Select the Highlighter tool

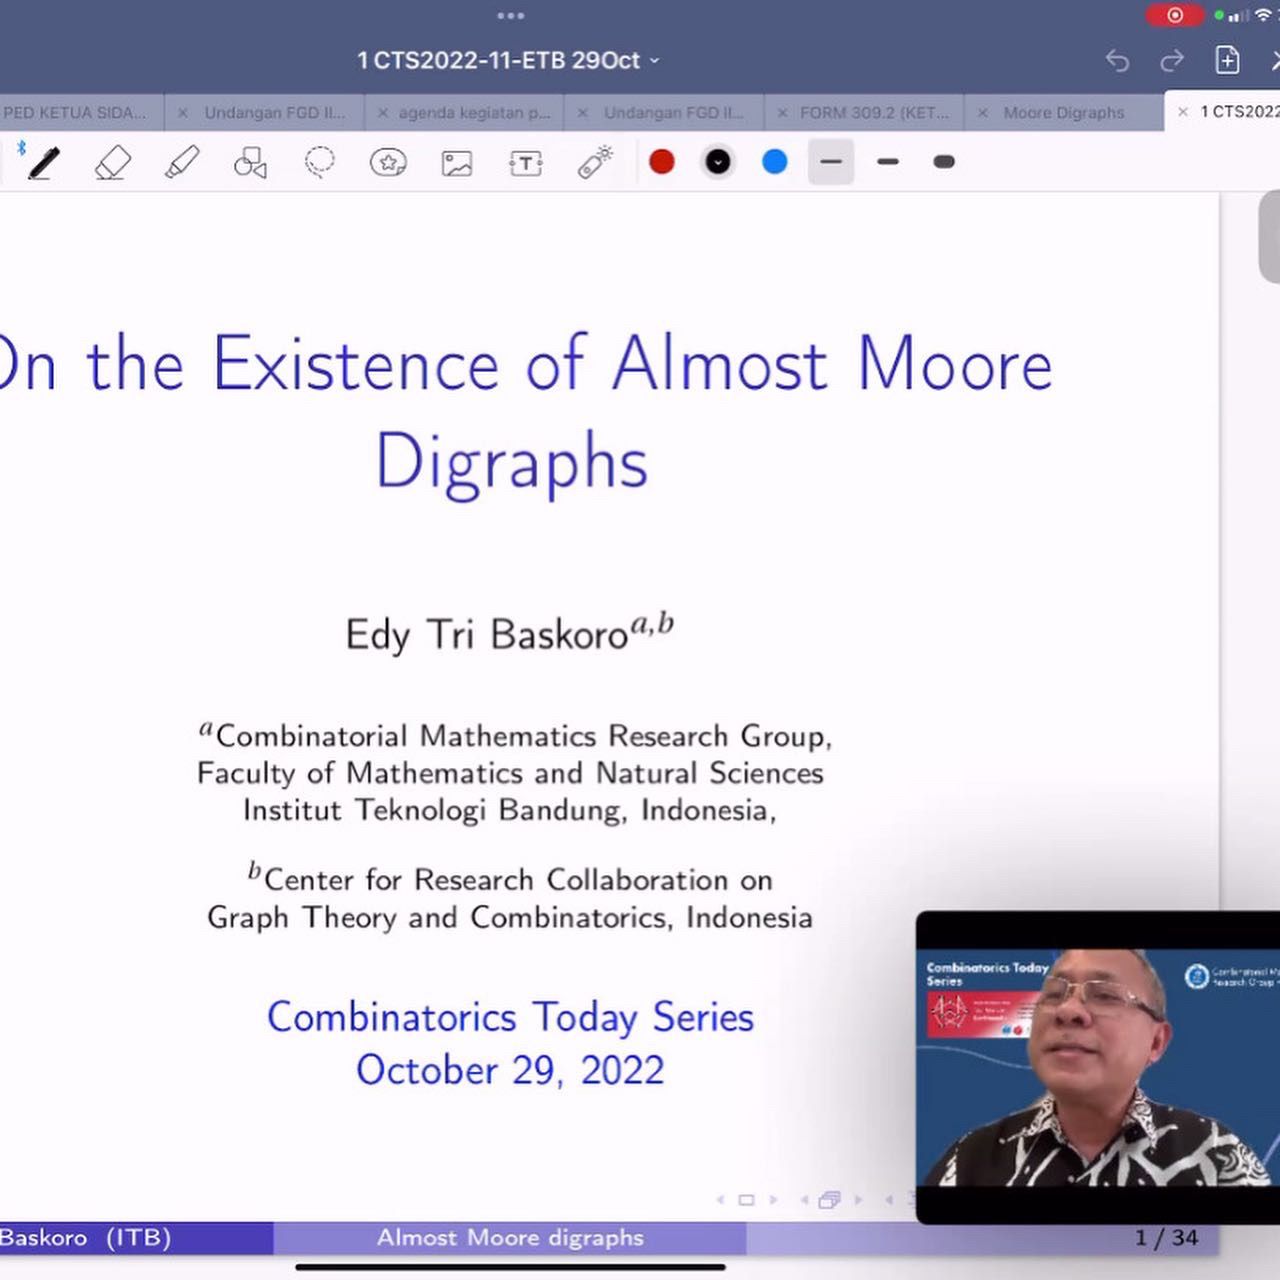(181, 162)
